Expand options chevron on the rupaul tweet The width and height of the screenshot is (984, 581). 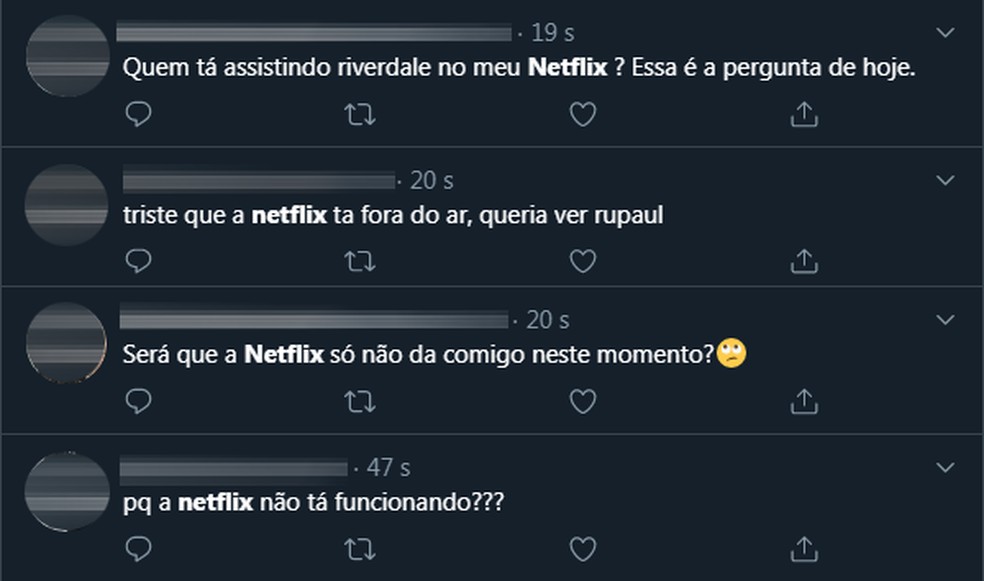pos(945,180)
